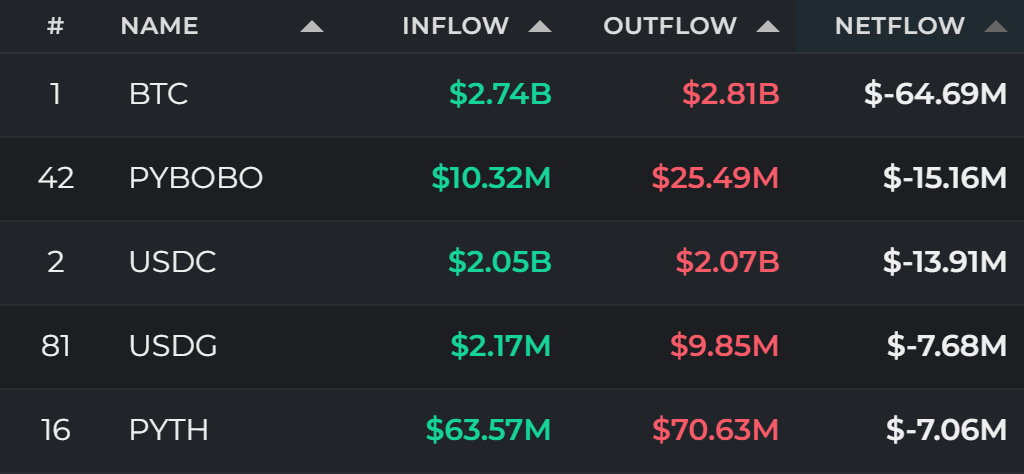Open the PYBOBO token row
This screenshot has height=474, width=1024.
(x=512, y=179)
